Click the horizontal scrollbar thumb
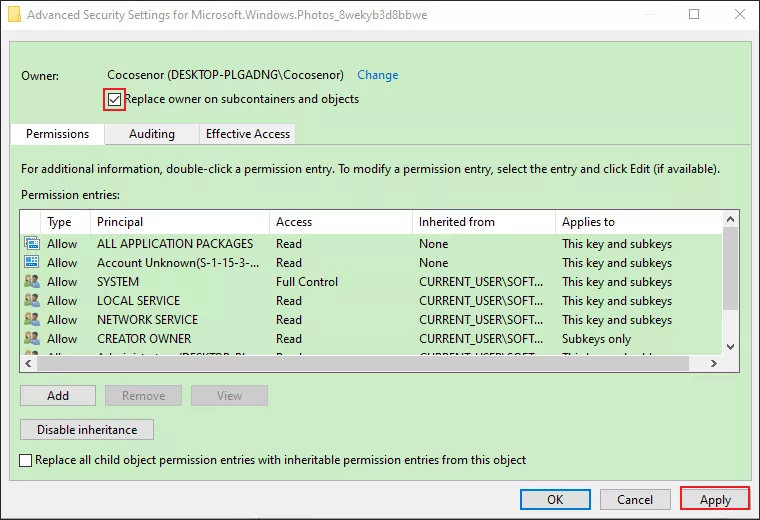This screenshot has height=520, width=760. pyautogui.click(x=363, y=363)
